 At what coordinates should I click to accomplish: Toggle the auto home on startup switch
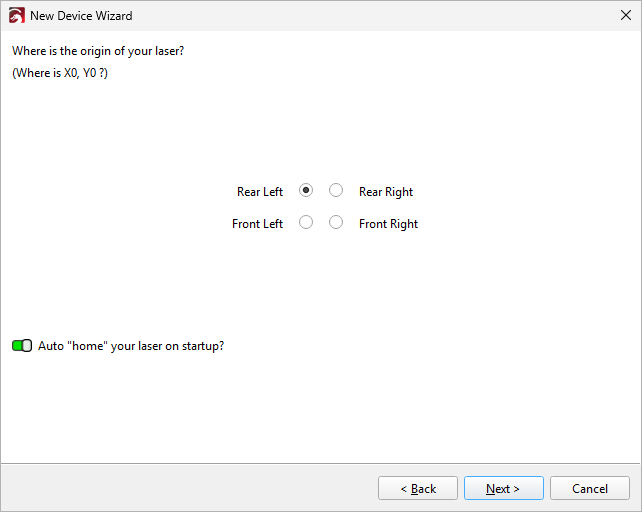point(22,346)
